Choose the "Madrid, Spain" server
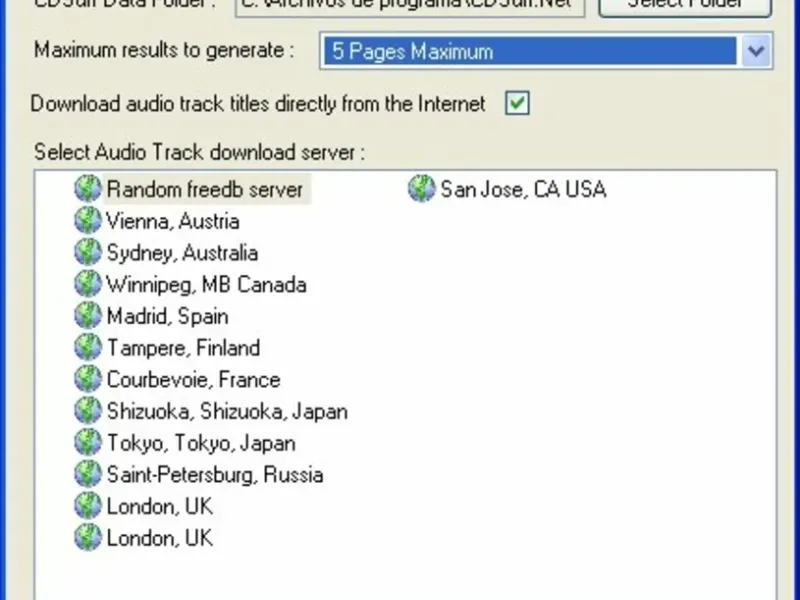 167,316
